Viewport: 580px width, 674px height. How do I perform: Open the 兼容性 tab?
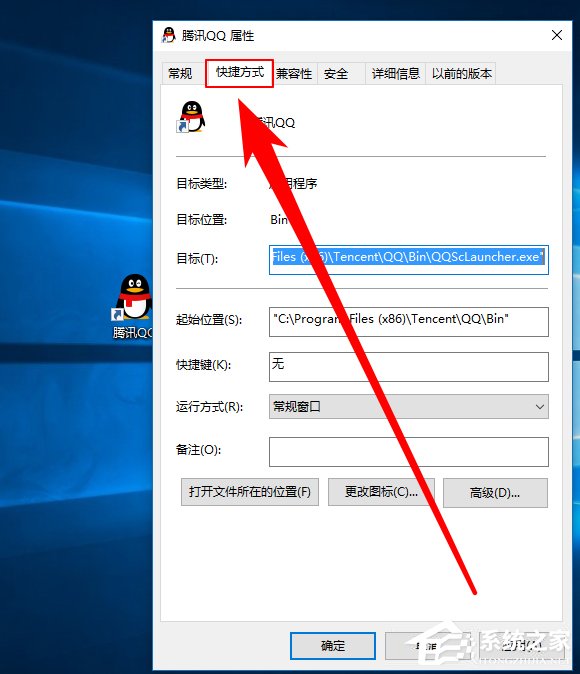(x=295, y=74)
